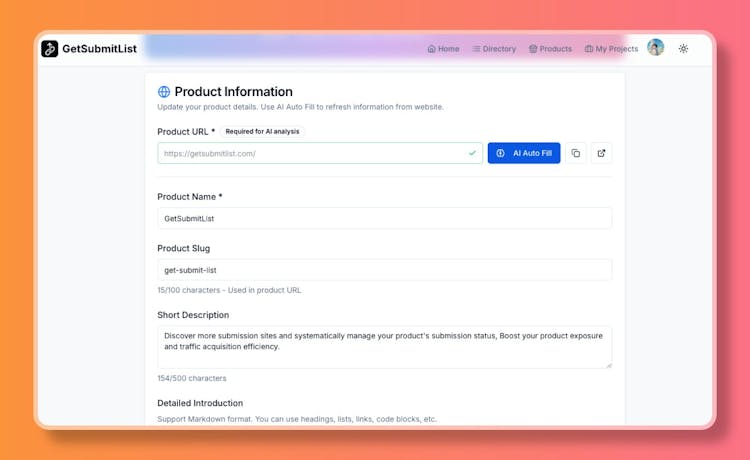The height and width of the screenshot is (460, 750).
Task: Click the green checkmark in URL field
Action: click(472, 153)
